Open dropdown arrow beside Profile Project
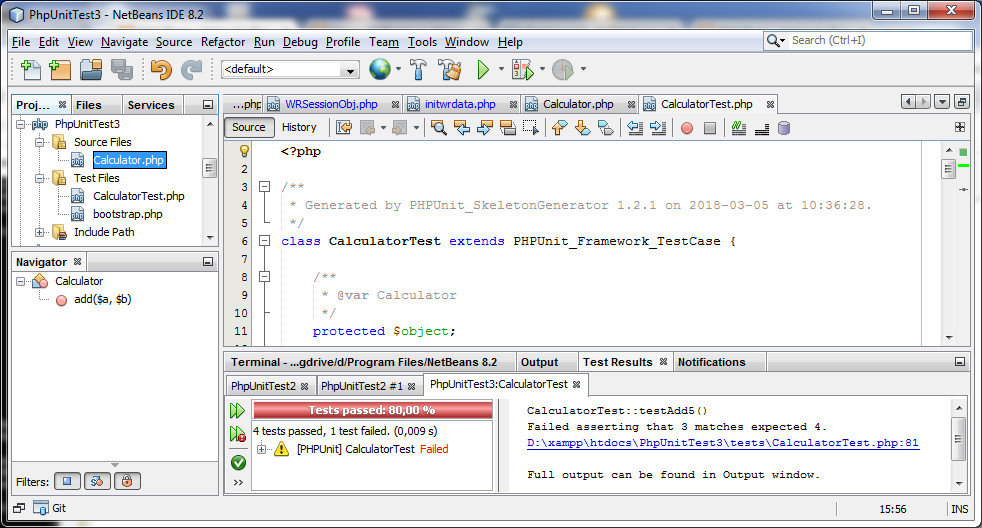Image resolution: width=982 pixels, height=528 pixels. click(x=583, y=69)
